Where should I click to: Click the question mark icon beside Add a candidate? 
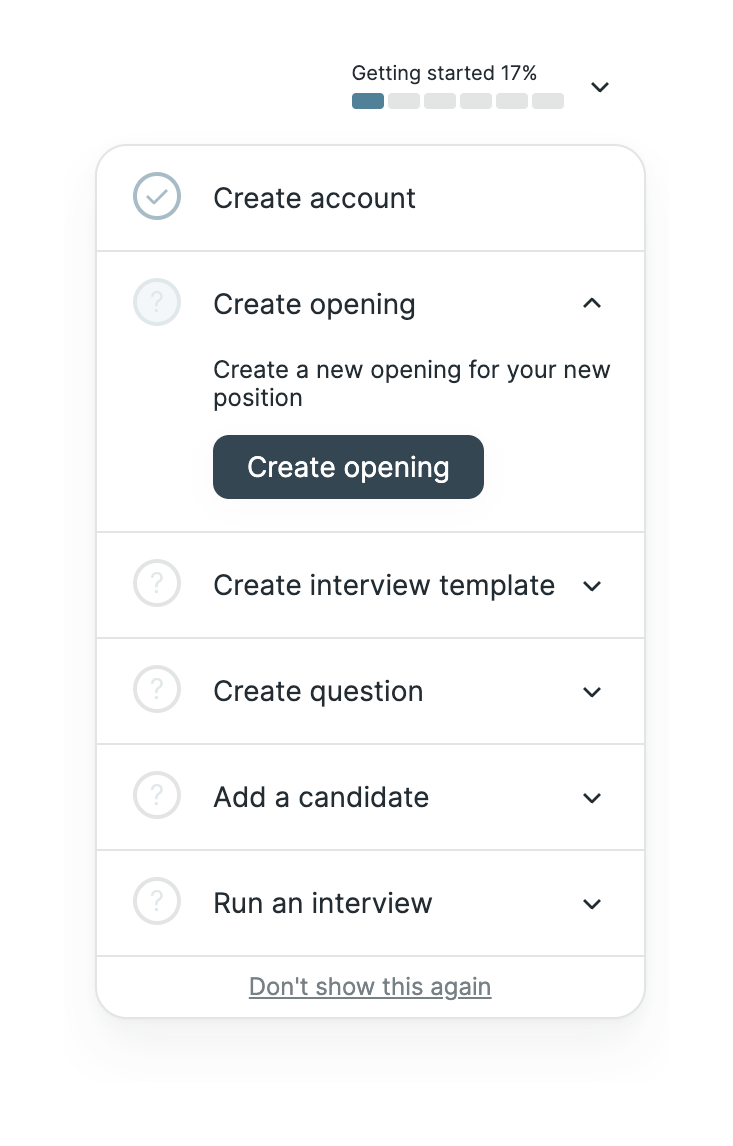click(157, 795)
